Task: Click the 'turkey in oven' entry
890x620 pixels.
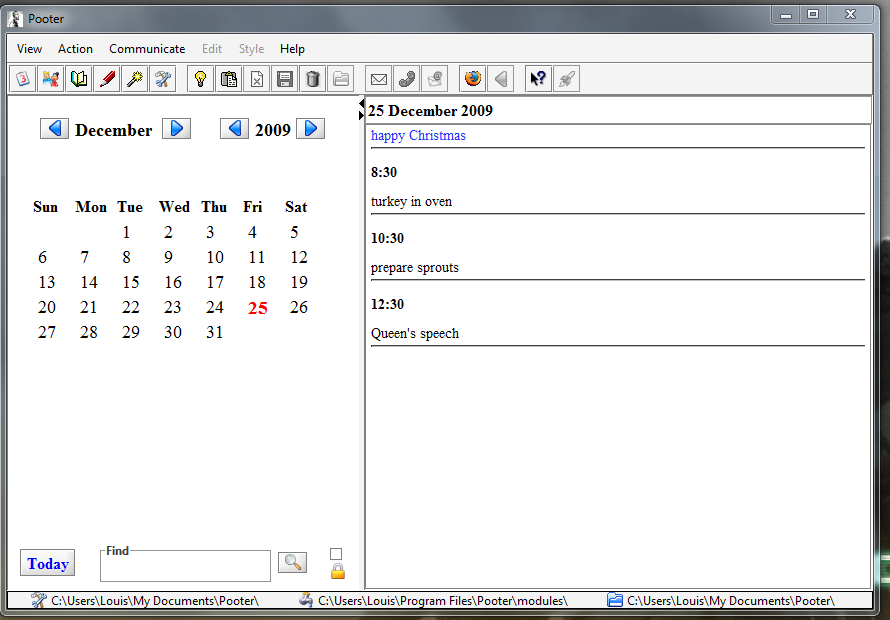Action: (x=412, y=202)
